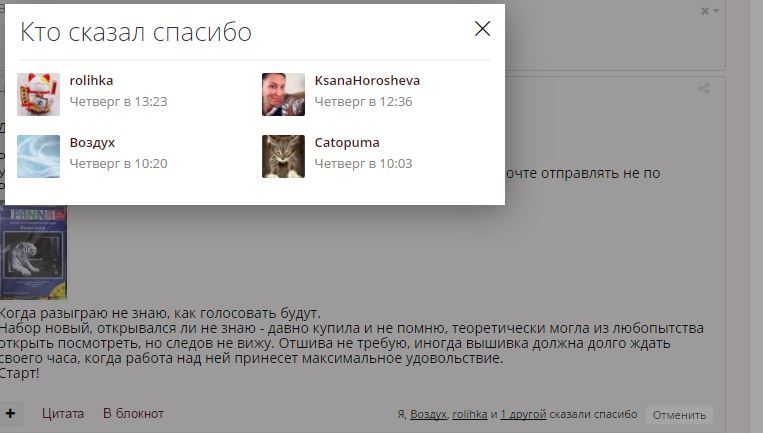
Task: Click the 'Четверг в 13:23' timestamp
Action: point(118,102)
